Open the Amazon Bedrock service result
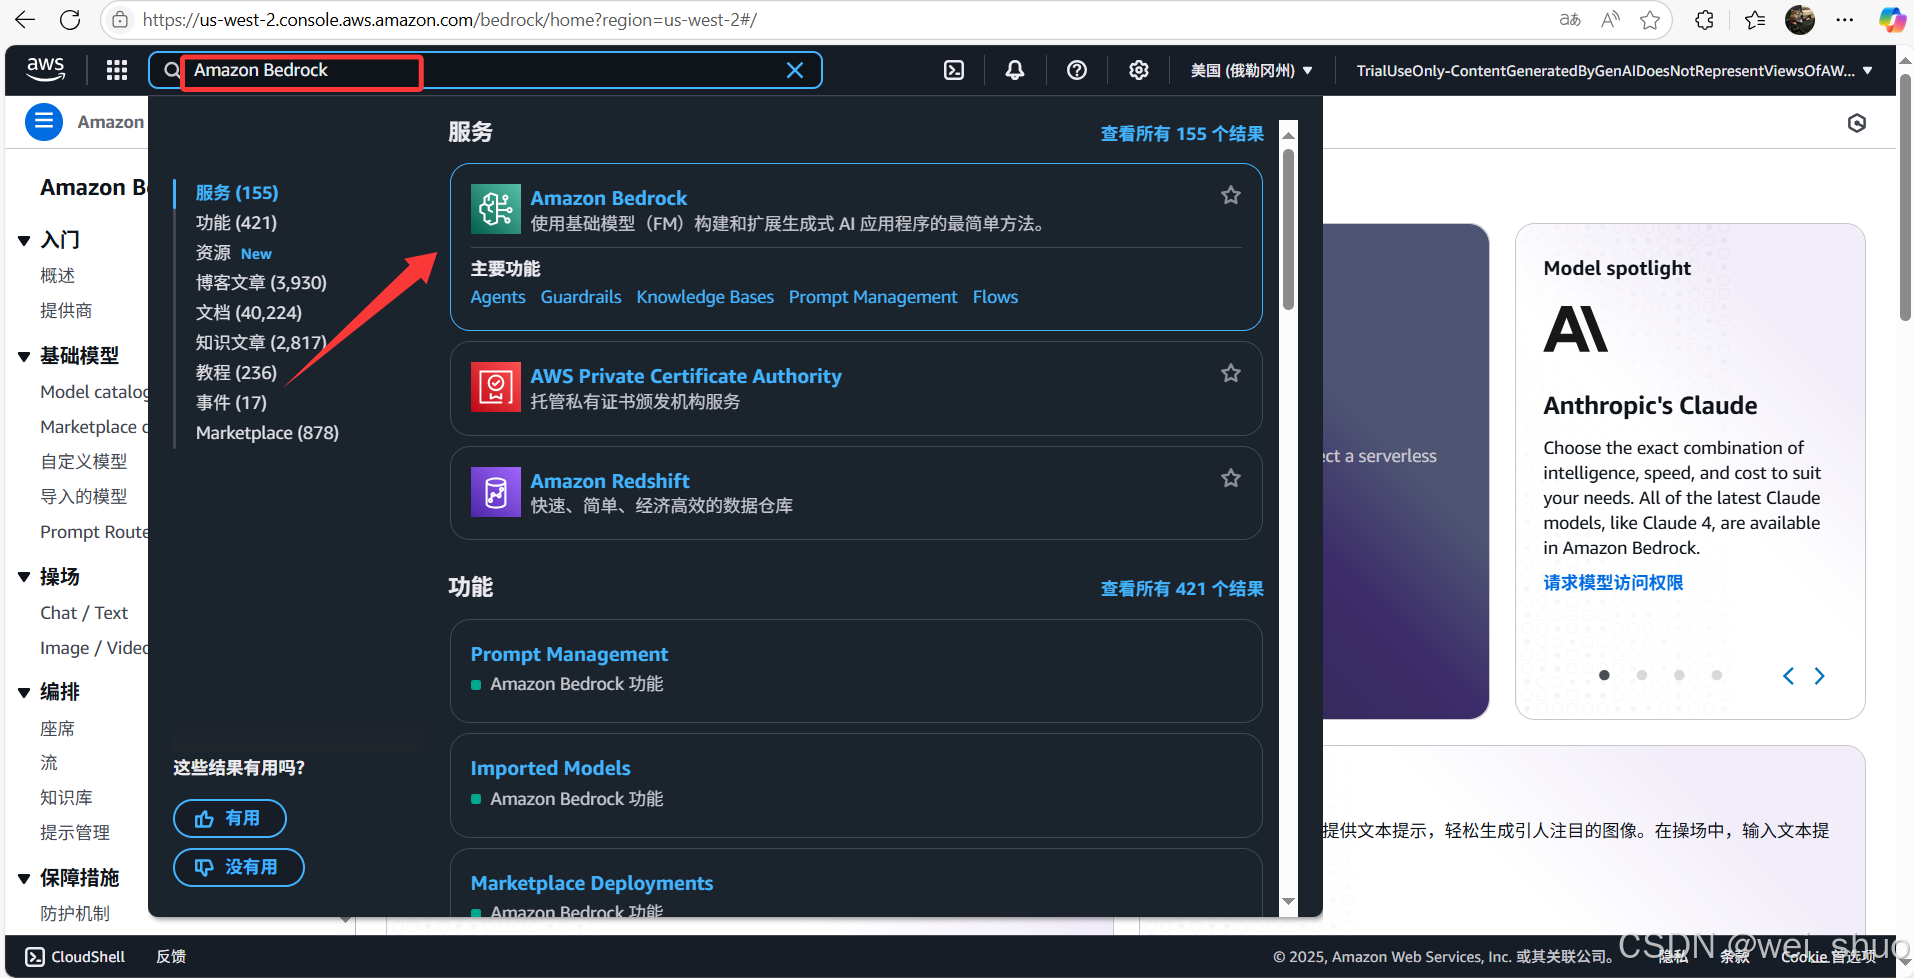The image size is (1914, 978). coord(608,198)
